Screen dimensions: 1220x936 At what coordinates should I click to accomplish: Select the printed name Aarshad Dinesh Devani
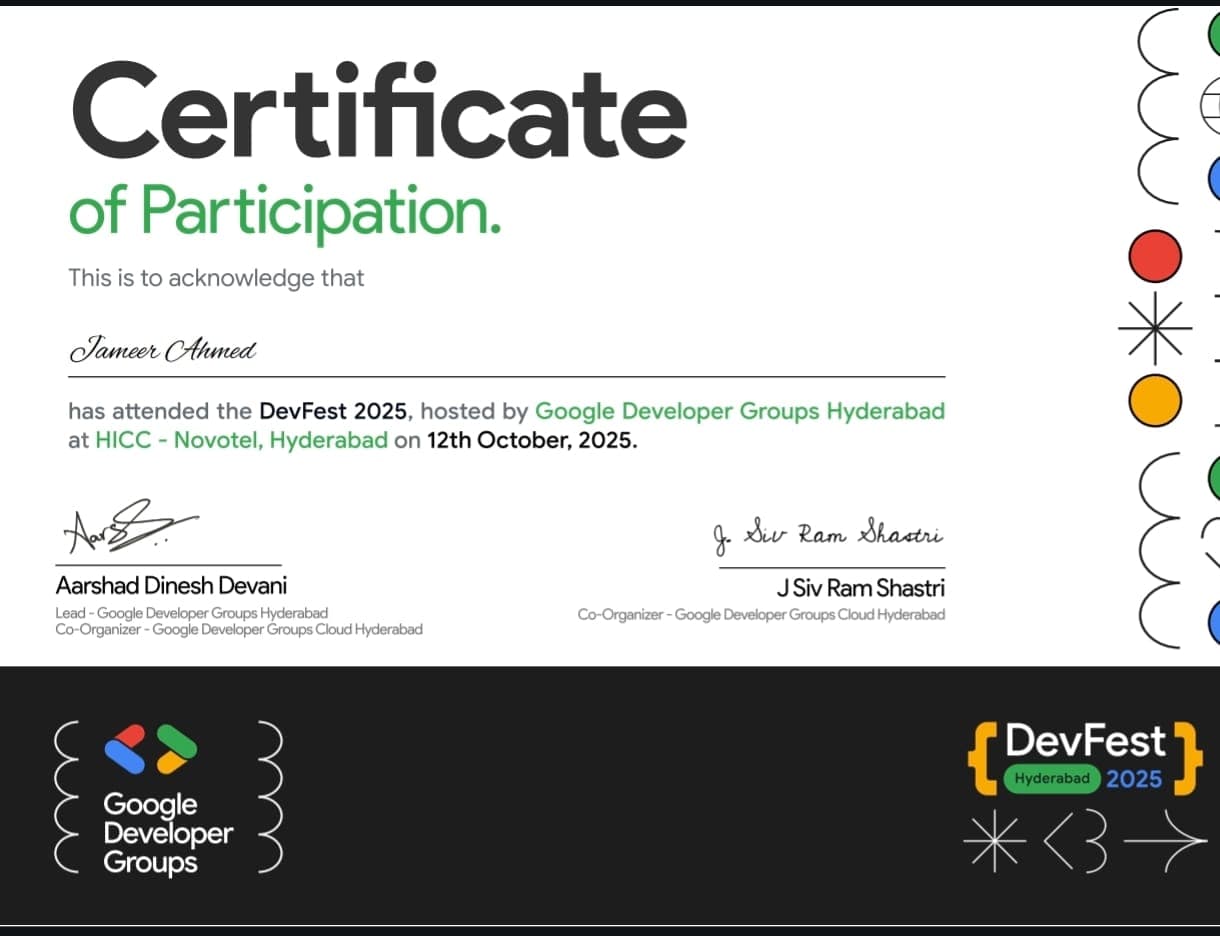pos(171,585)
